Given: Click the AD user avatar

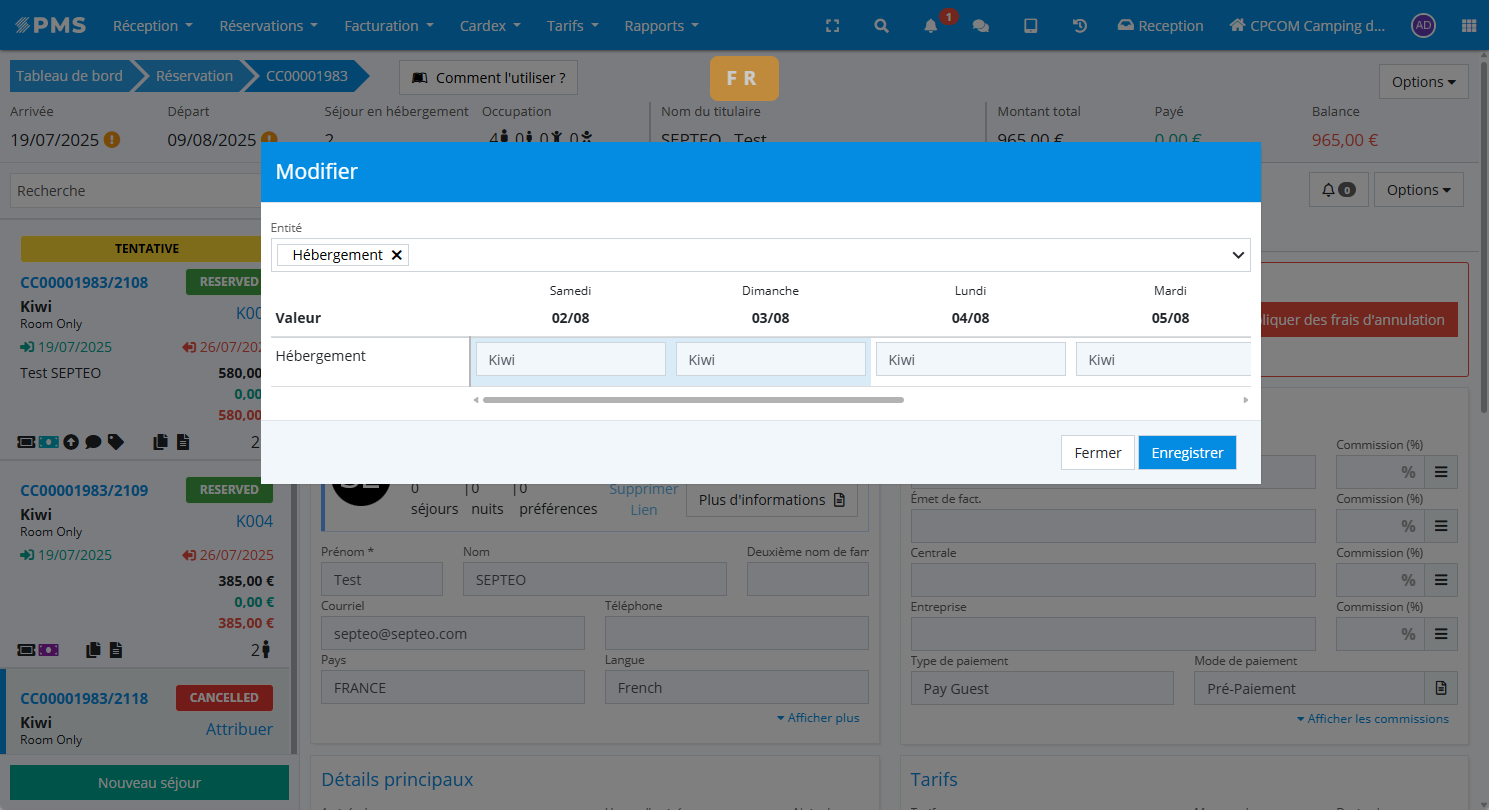Looking at the screenshot, I should click(1423, 26).
